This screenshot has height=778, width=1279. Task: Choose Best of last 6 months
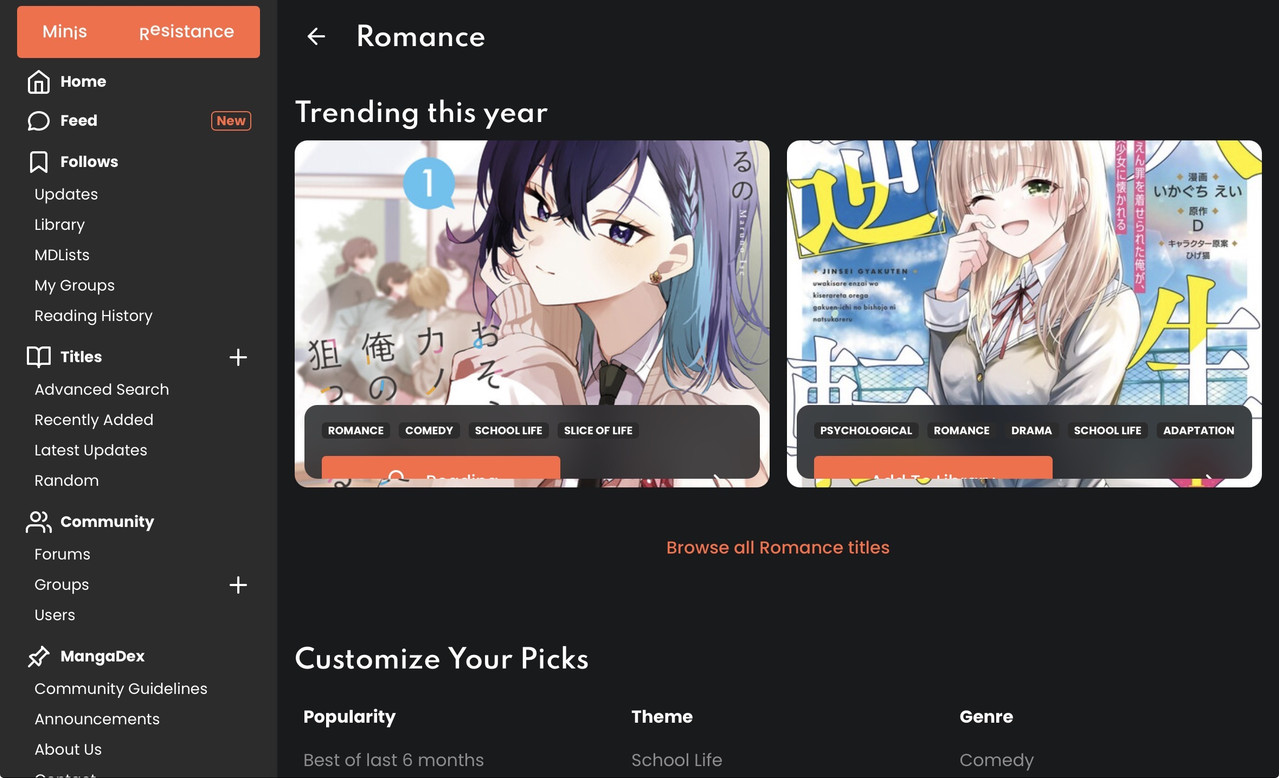click(x=394, y=760)
